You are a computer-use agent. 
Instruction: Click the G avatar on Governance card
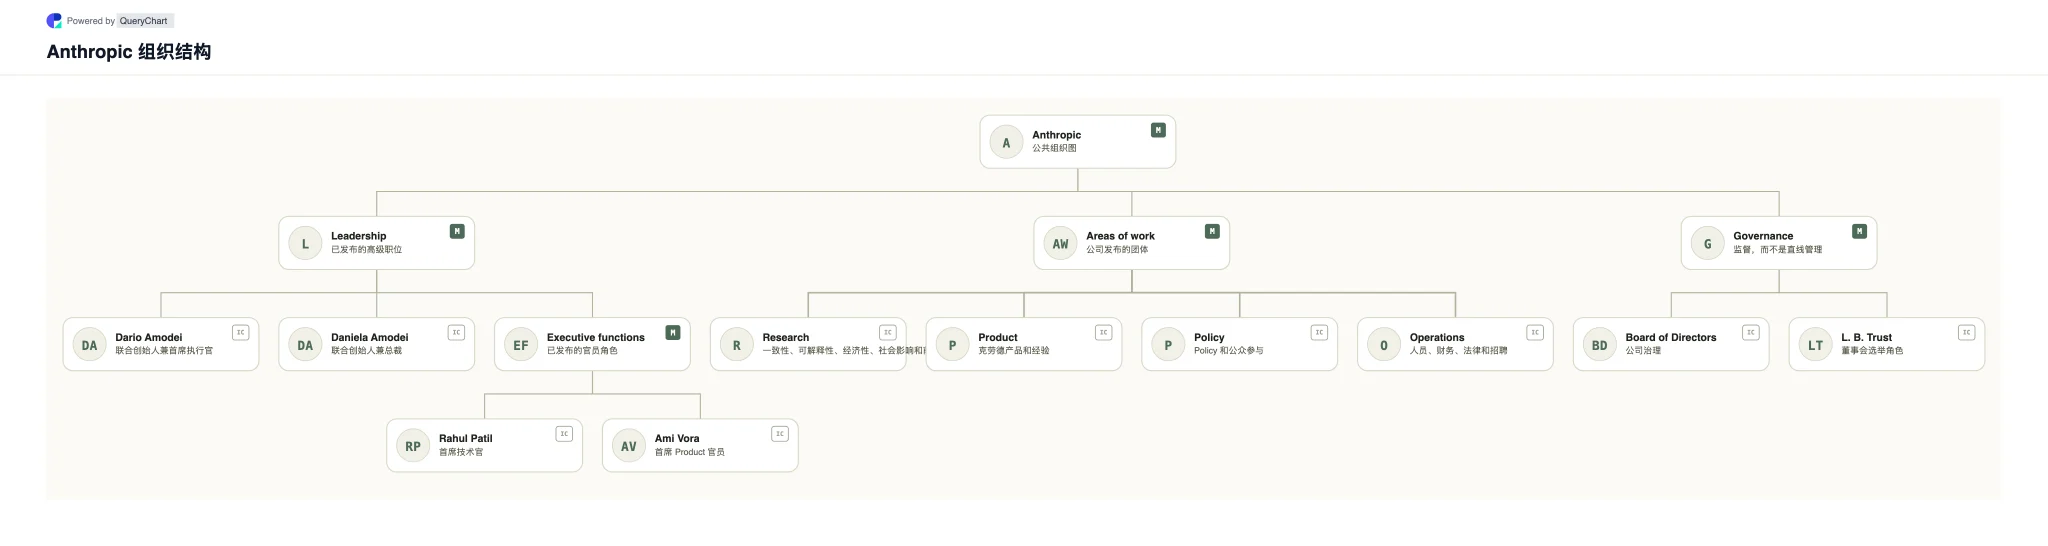click(x=1707, y=244)
